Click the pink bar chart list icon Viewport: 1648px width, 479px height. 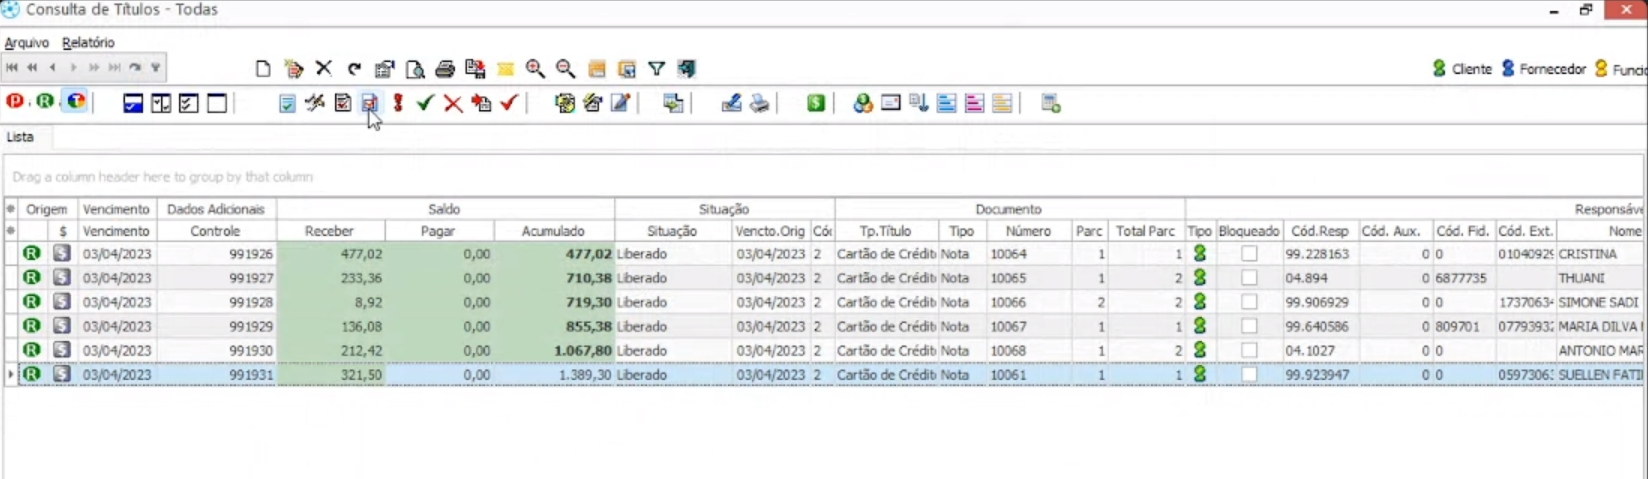click(x=974, y=103)
